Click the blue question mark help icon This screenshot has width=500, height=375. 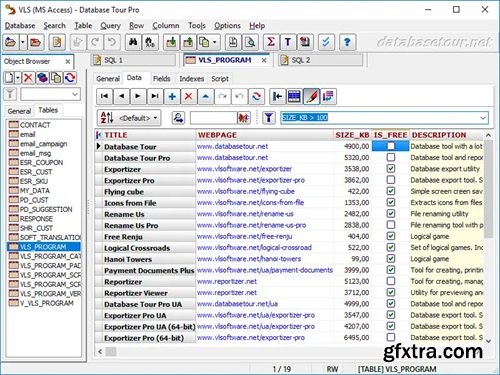click(347, 42)
